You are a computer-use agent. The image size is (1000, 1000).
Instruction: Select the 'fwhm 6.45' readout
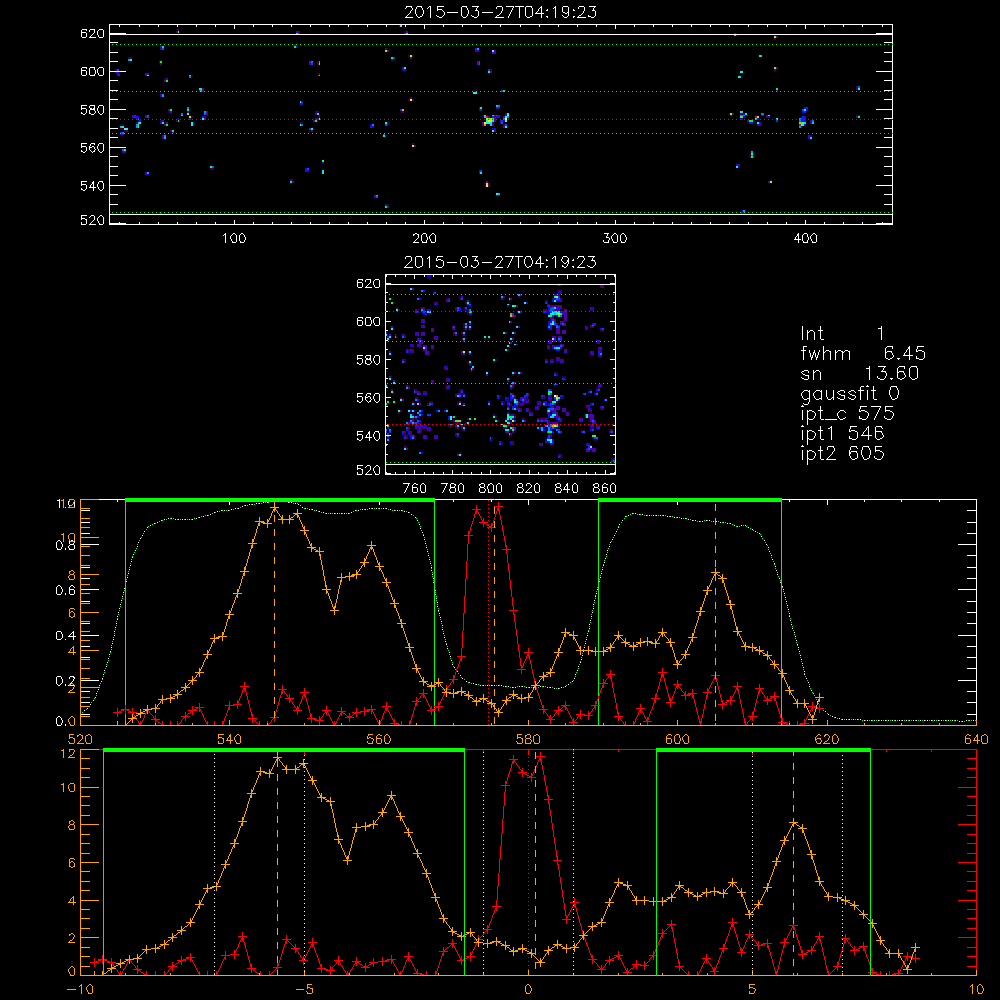click(863, 353)
